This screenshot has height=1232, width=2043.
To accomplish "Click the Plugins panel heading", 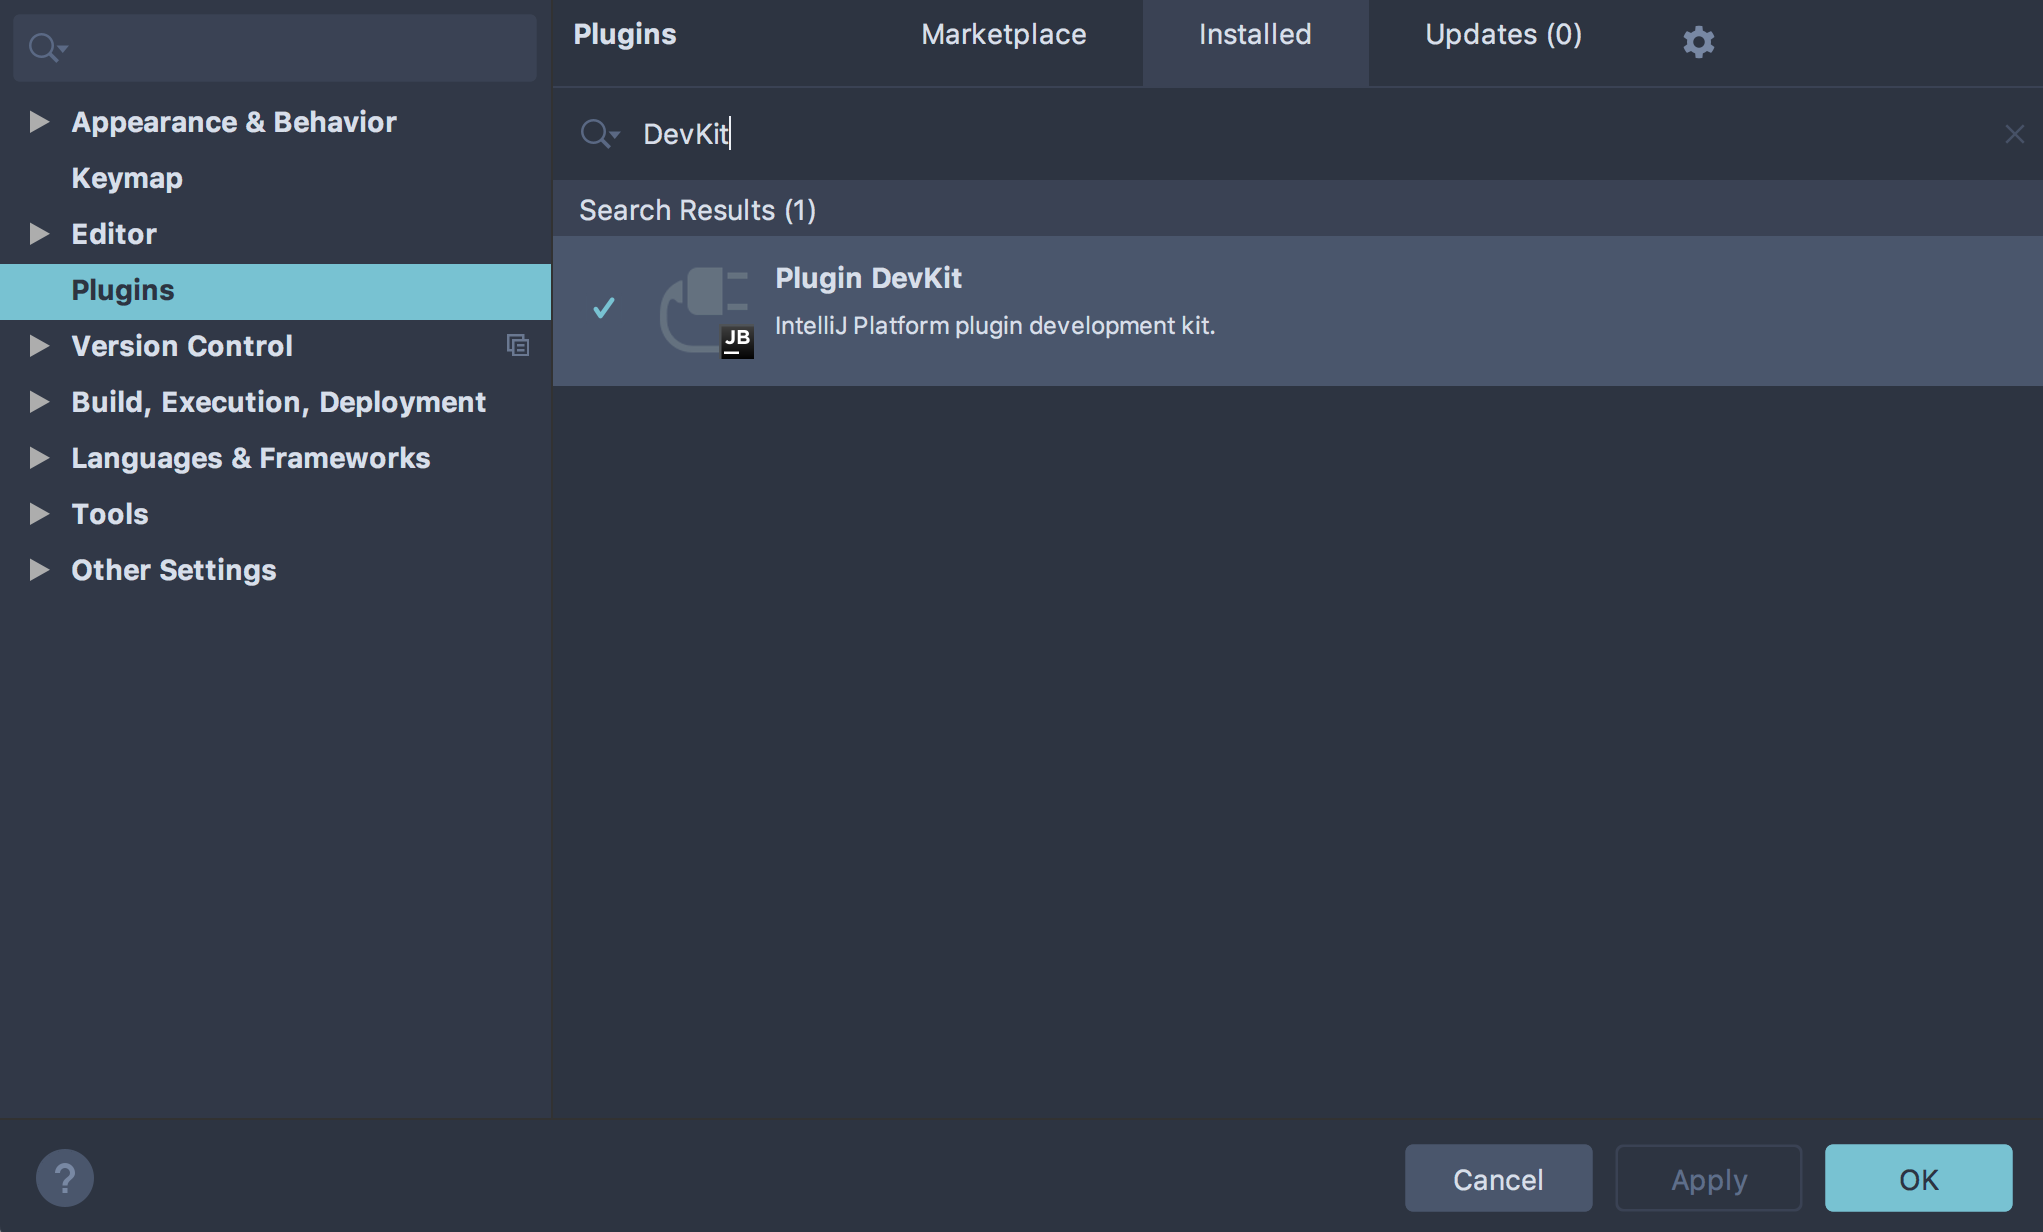I will pyautogui.click(x=625, y=35).
